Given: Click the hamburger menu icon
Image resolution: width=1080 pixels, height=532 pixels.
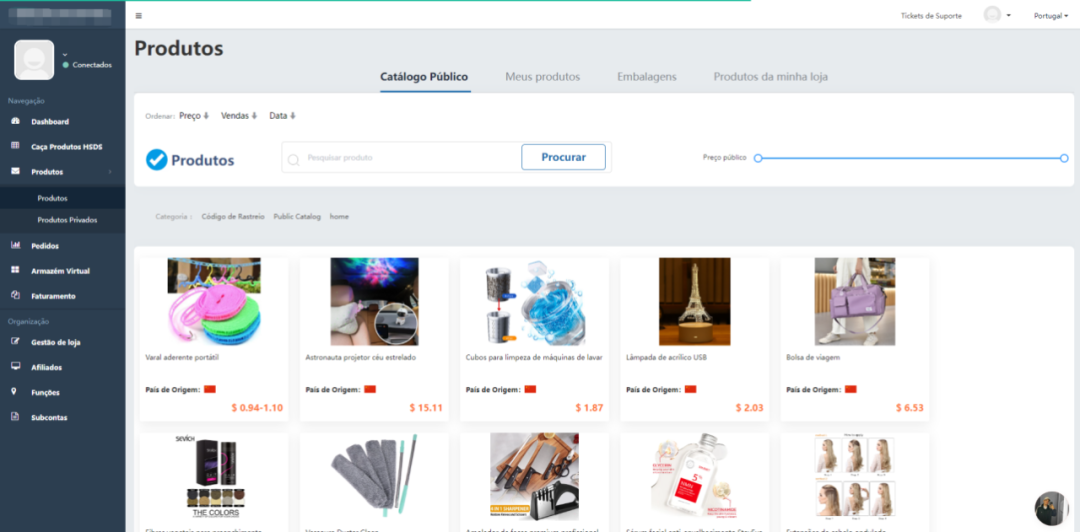Looking at the screenshot, I should pyautogui.click(x=138, y=15).
